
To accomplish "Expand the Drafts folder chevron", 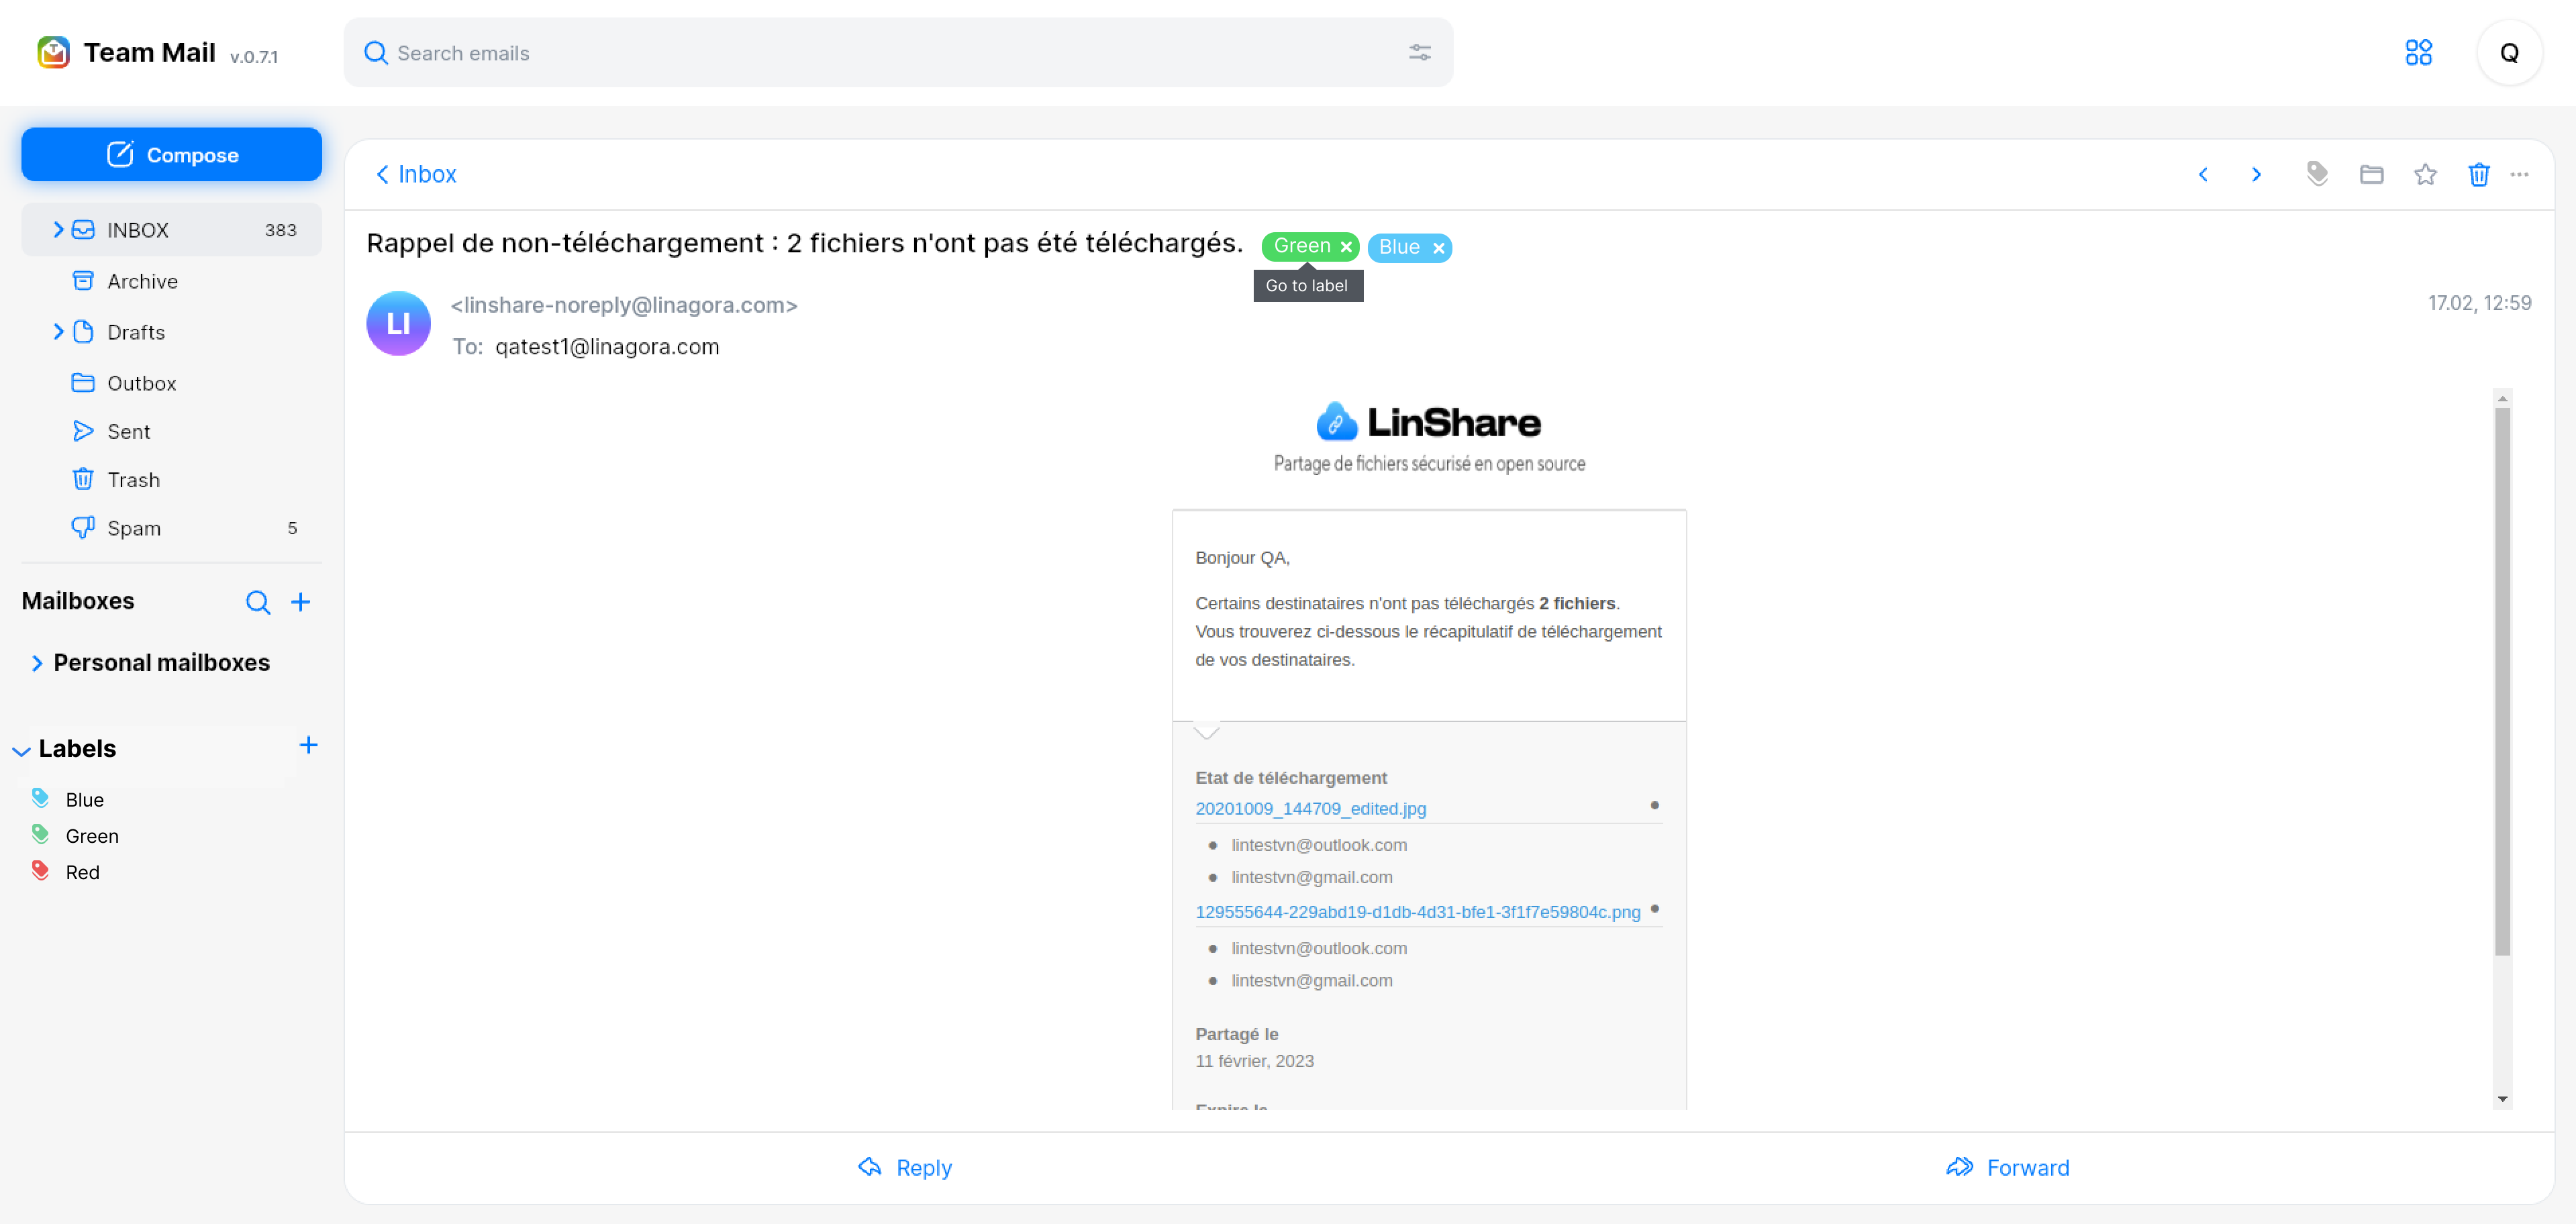I will pos(58,332).
